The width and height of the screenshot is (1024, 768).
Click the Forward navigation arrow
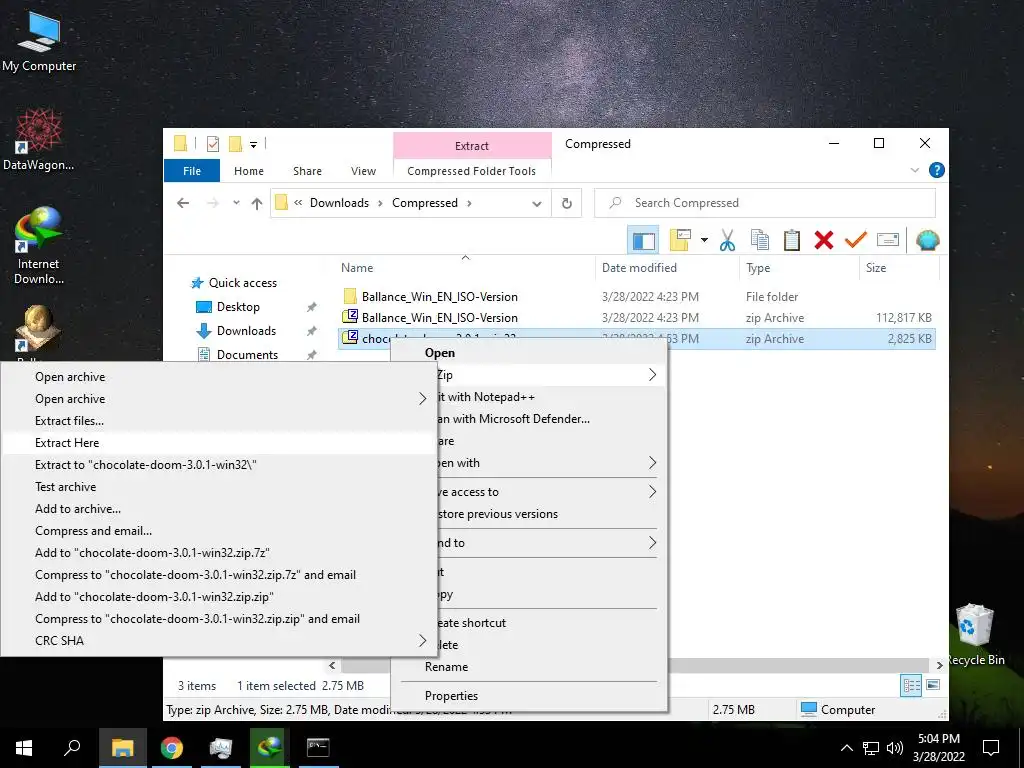pos(212,203)
